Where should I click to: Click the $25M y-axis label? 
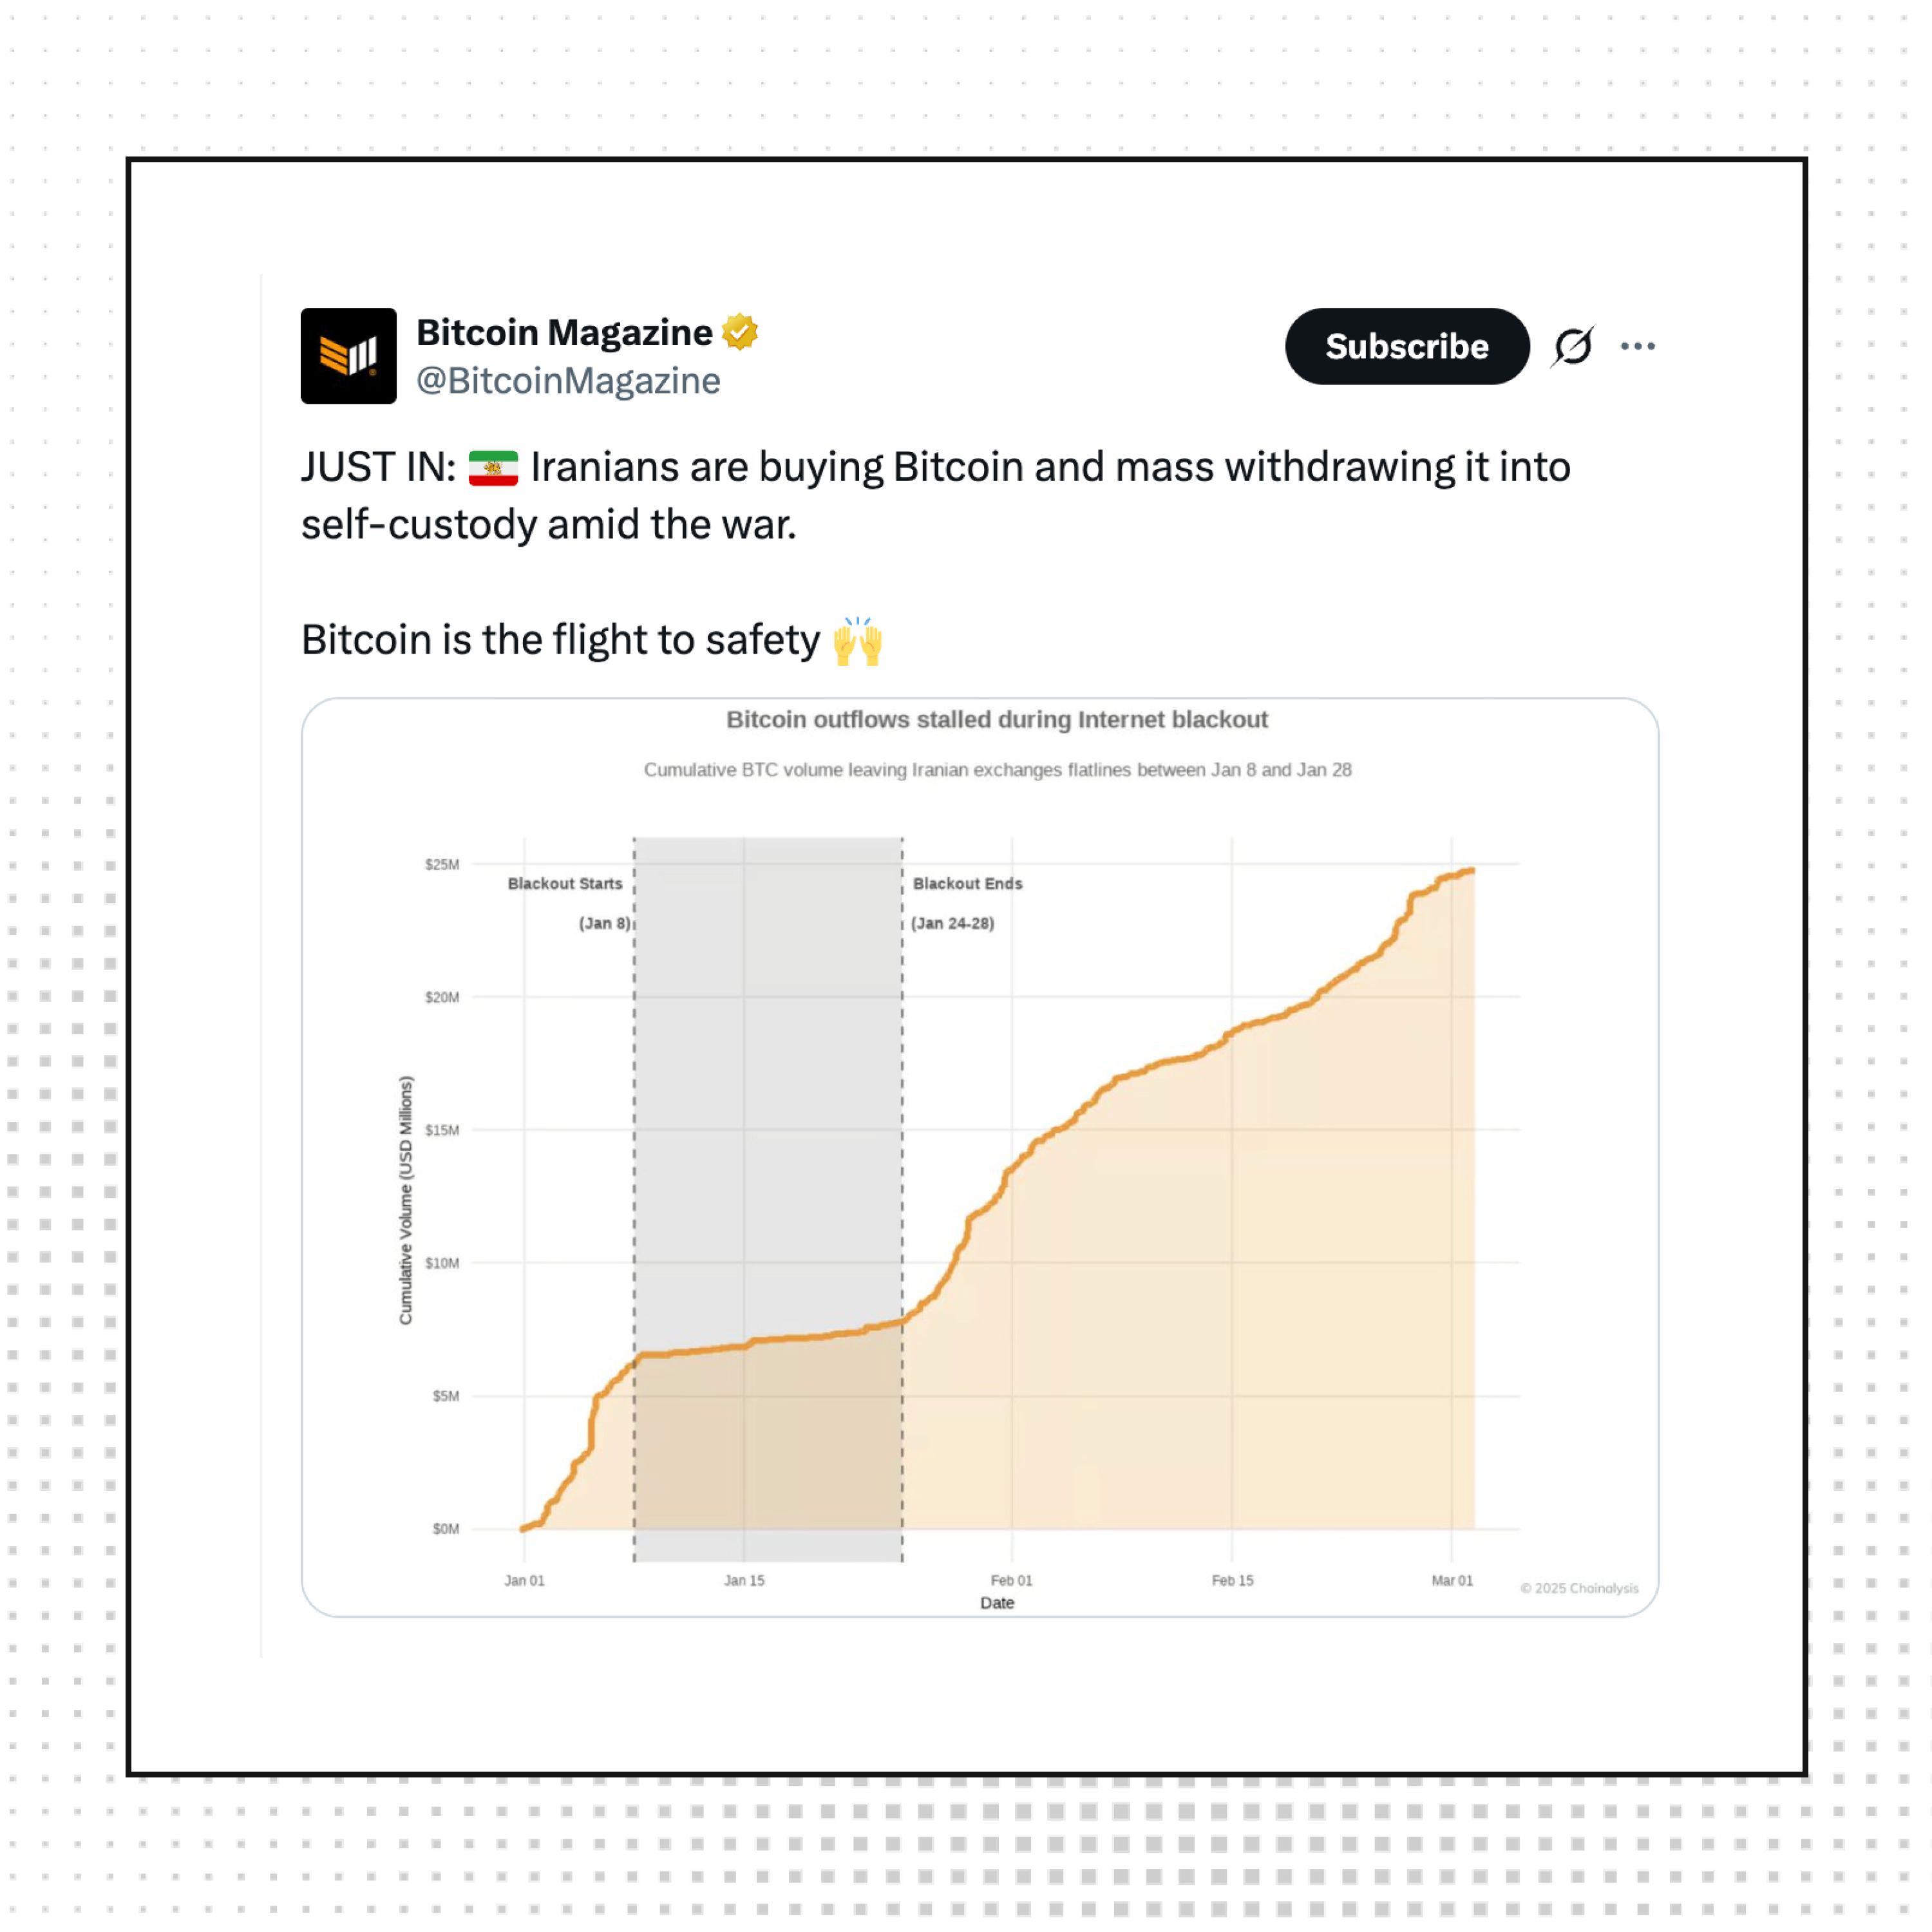click(442, 865)
